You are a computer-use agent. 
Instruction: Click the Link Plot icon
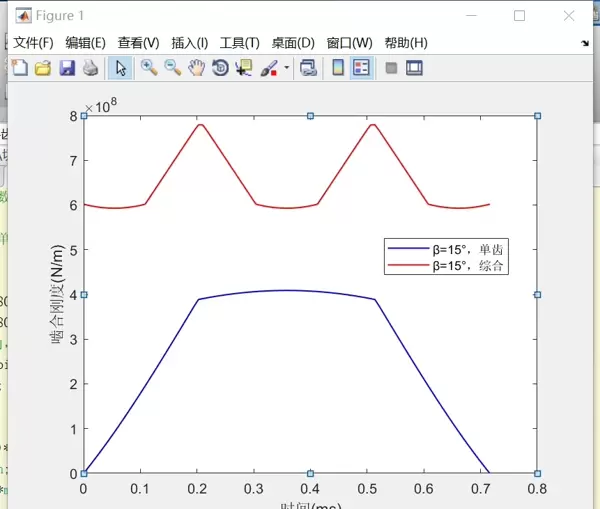point(308,68)
